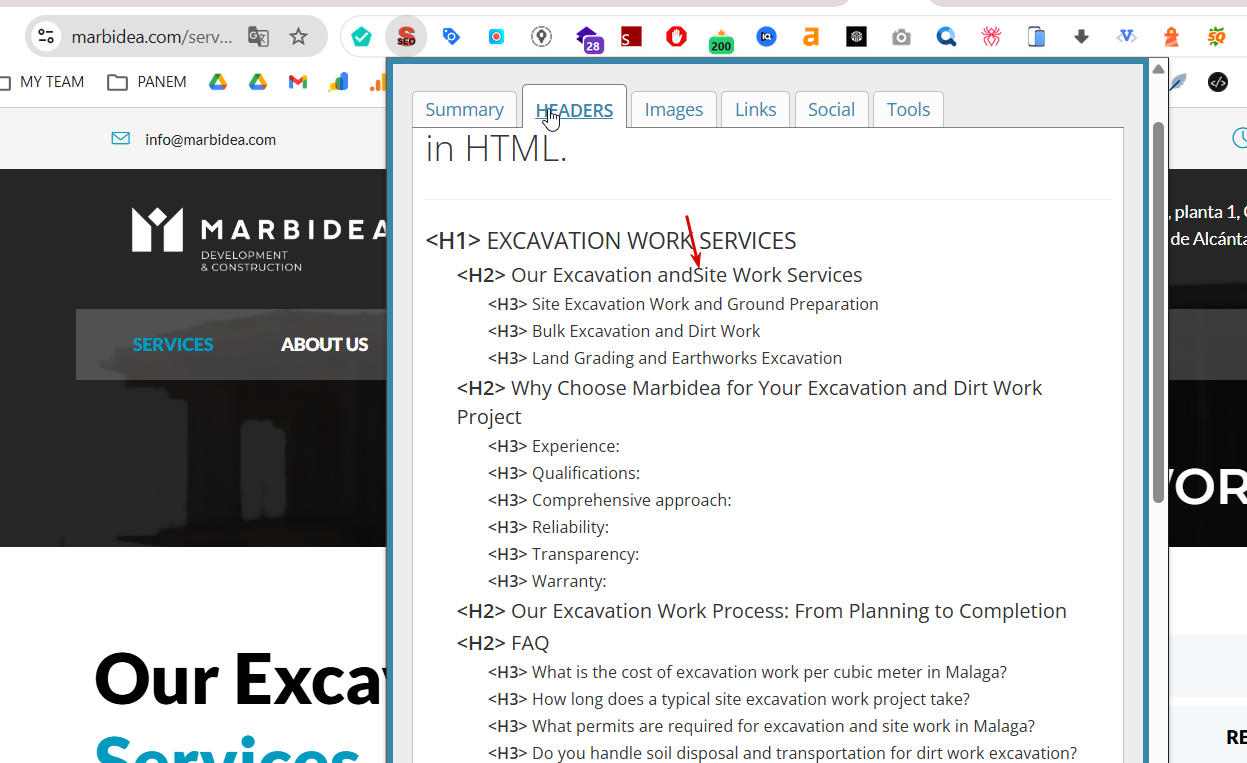Click the orange letter a extension
1247x763 pixels.
[x=811, y=37]
